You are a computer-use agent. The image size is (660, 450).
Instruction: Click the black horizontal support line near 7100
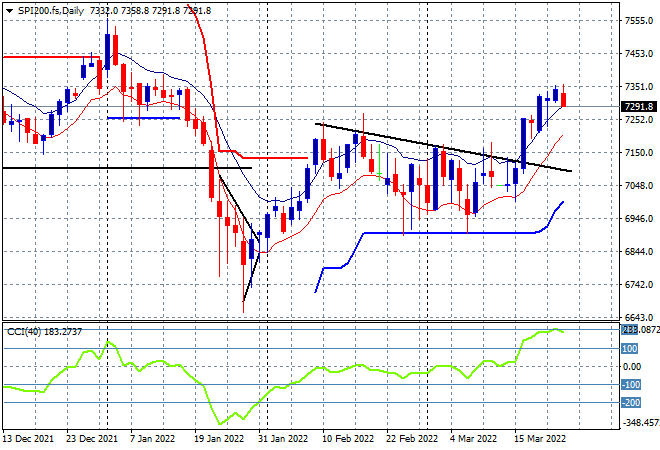point(100,168)
